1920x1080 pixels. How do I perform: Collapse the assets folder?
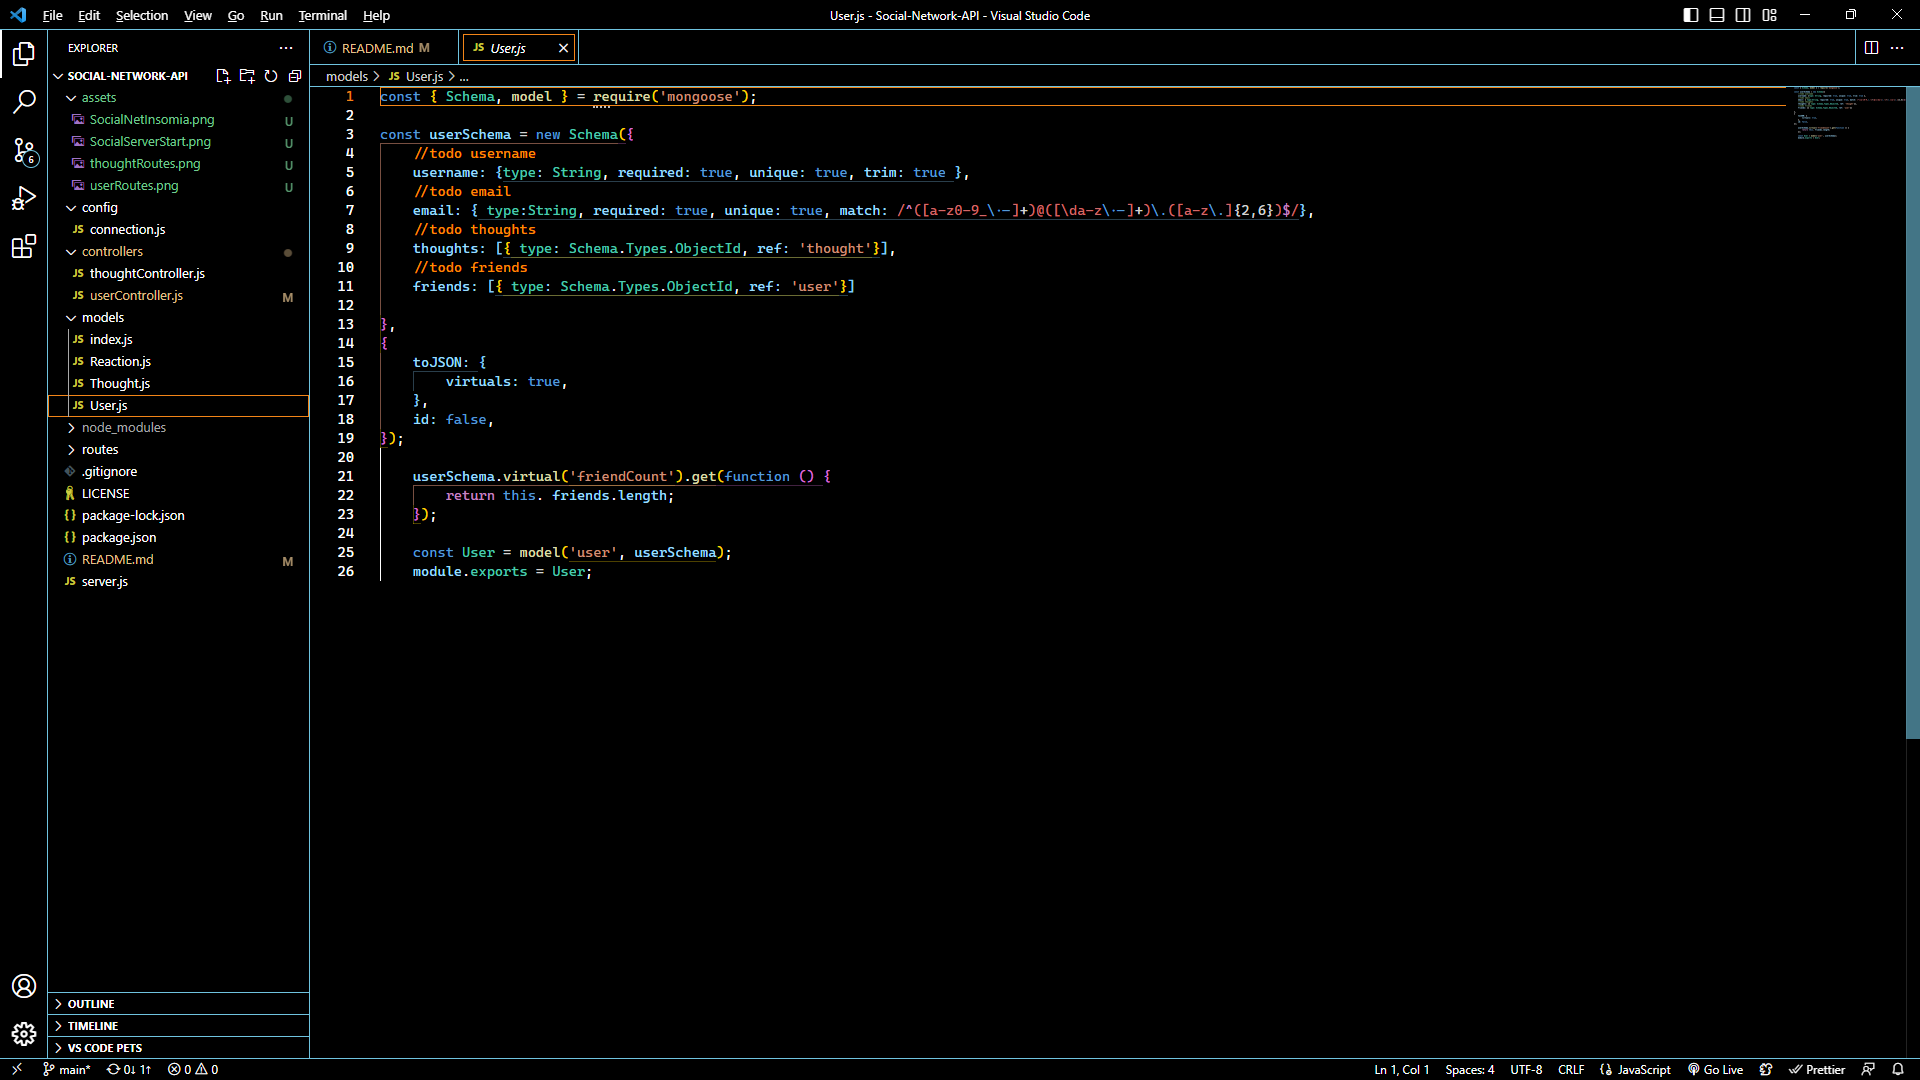coord(98,97)
